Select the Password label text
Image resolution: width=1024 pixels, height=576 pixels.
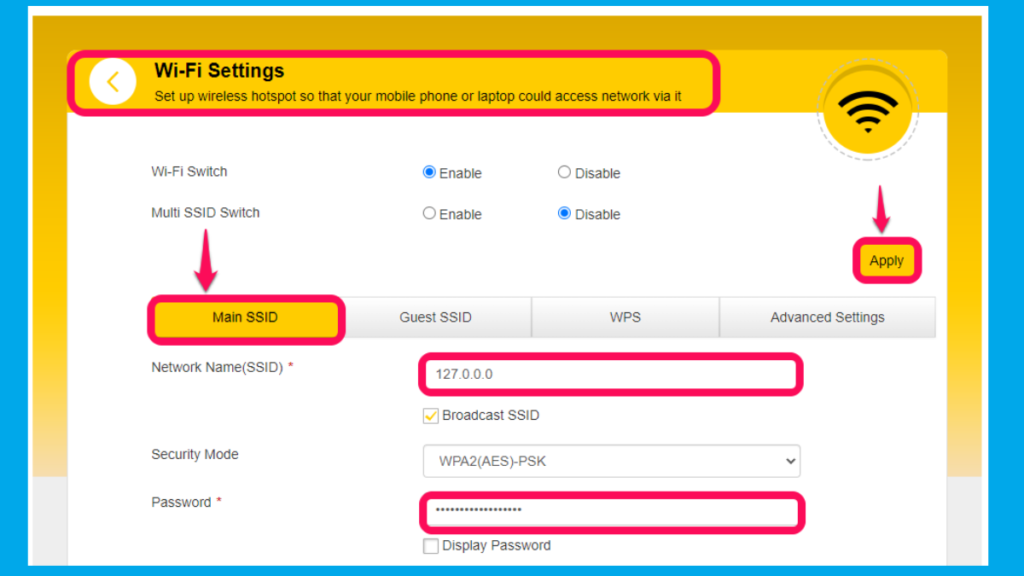point(182,502)
